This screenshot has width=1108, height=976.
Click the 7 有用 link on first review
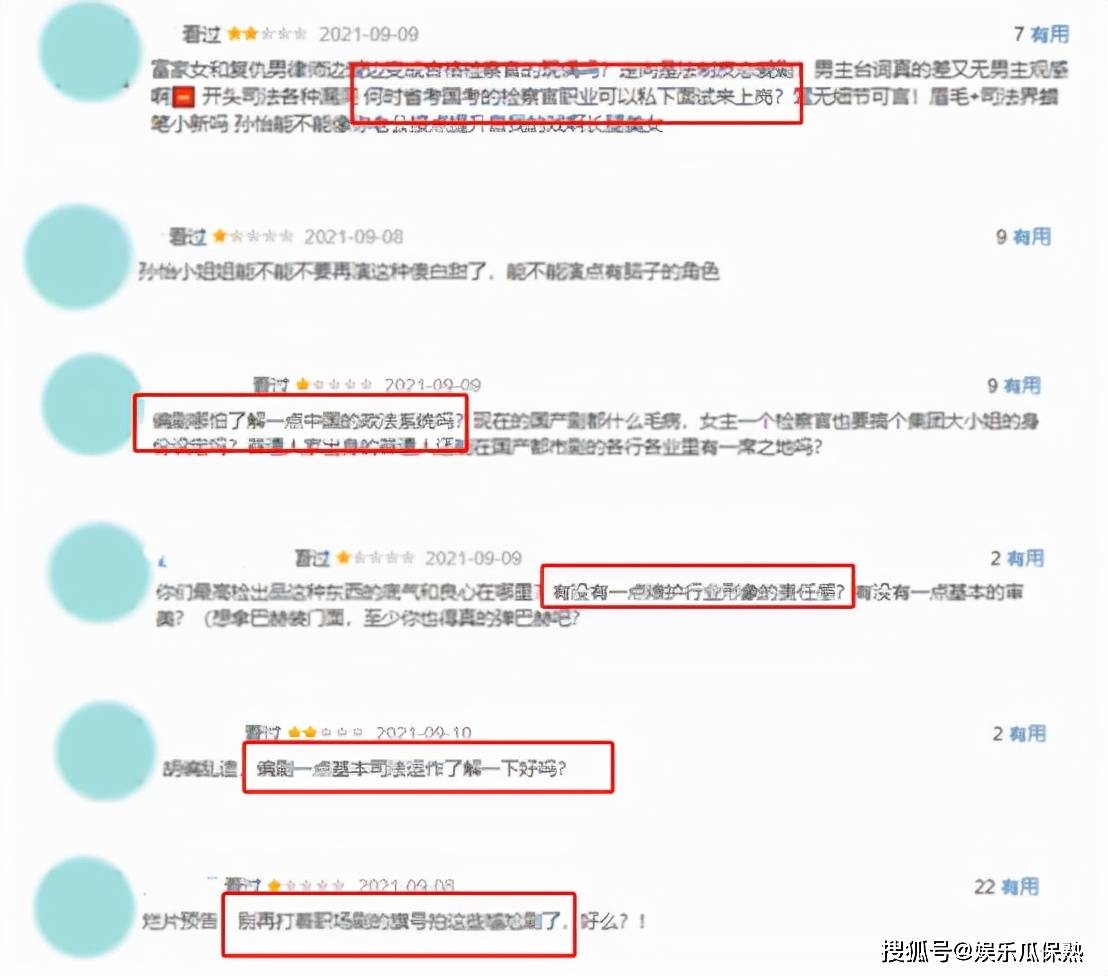(x=1041, y=34)
